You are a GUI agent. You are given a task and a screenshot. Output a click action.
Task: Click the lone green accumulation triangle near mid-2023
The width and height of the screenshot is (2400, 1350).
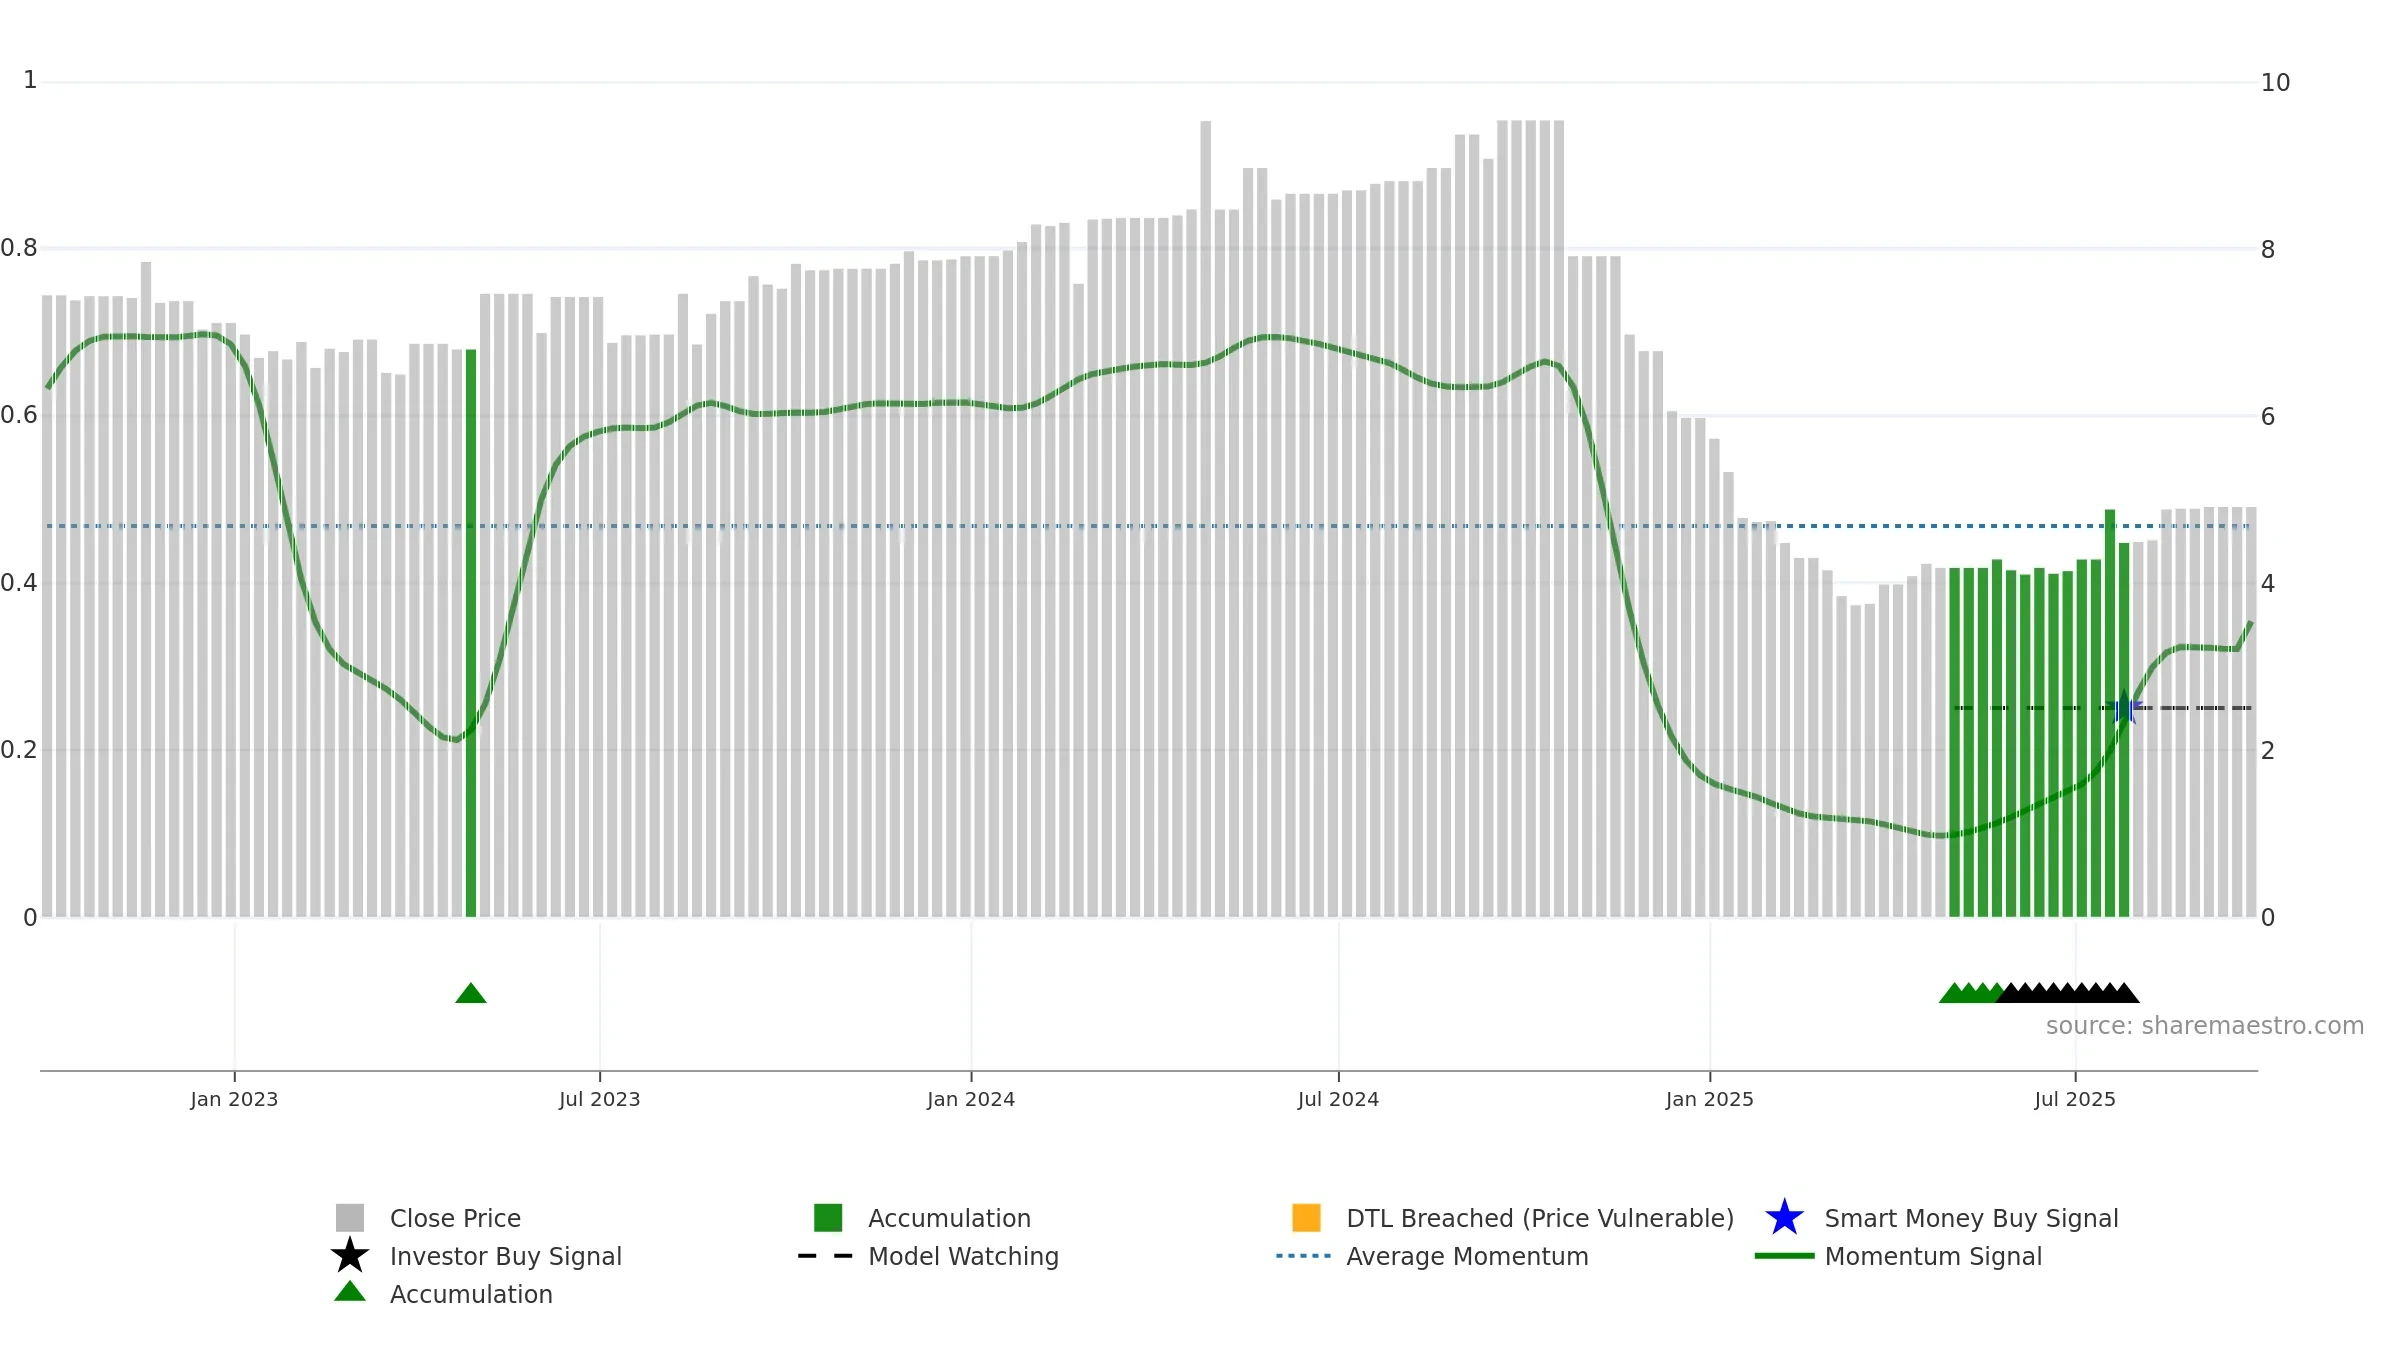(471, 993)
